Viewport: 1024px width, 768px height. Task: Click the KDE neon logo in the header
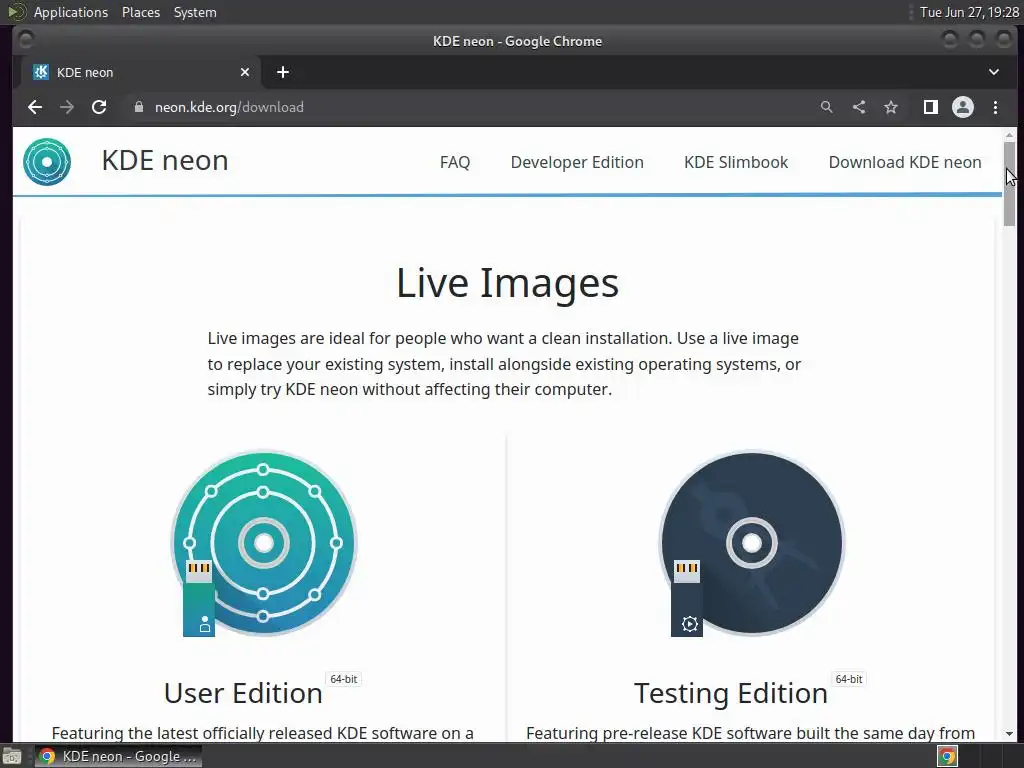(x=47, y=162)
